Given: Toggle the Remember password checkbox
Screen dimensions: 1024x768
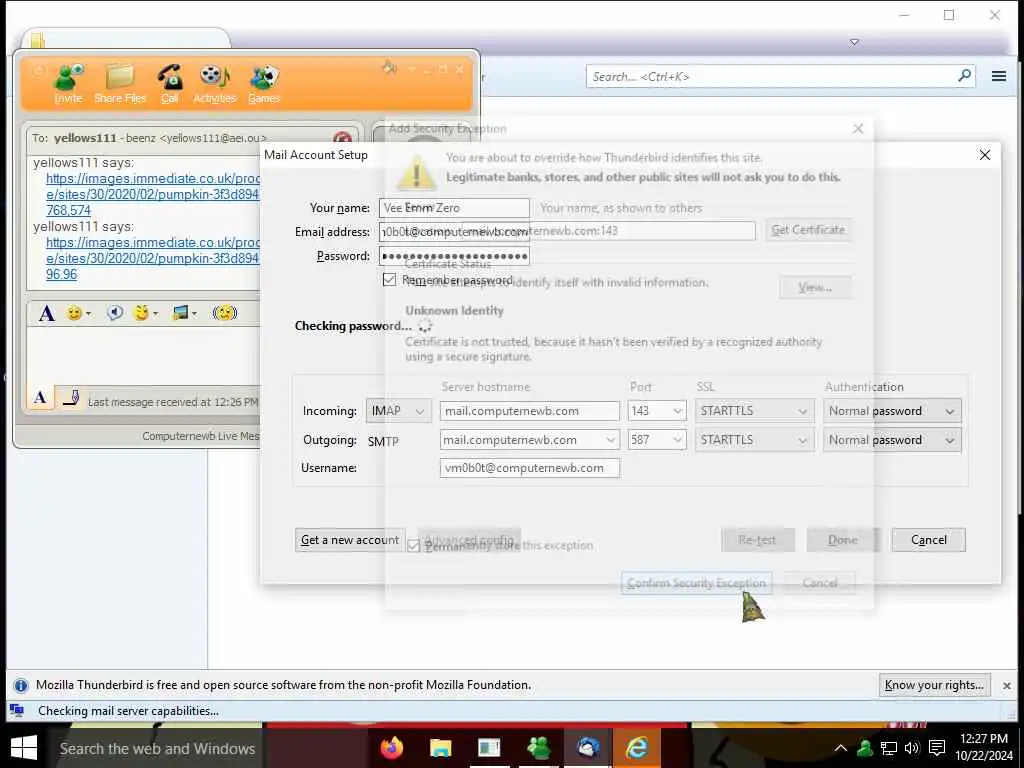Looking at the screenshot, I should point(389,280).
